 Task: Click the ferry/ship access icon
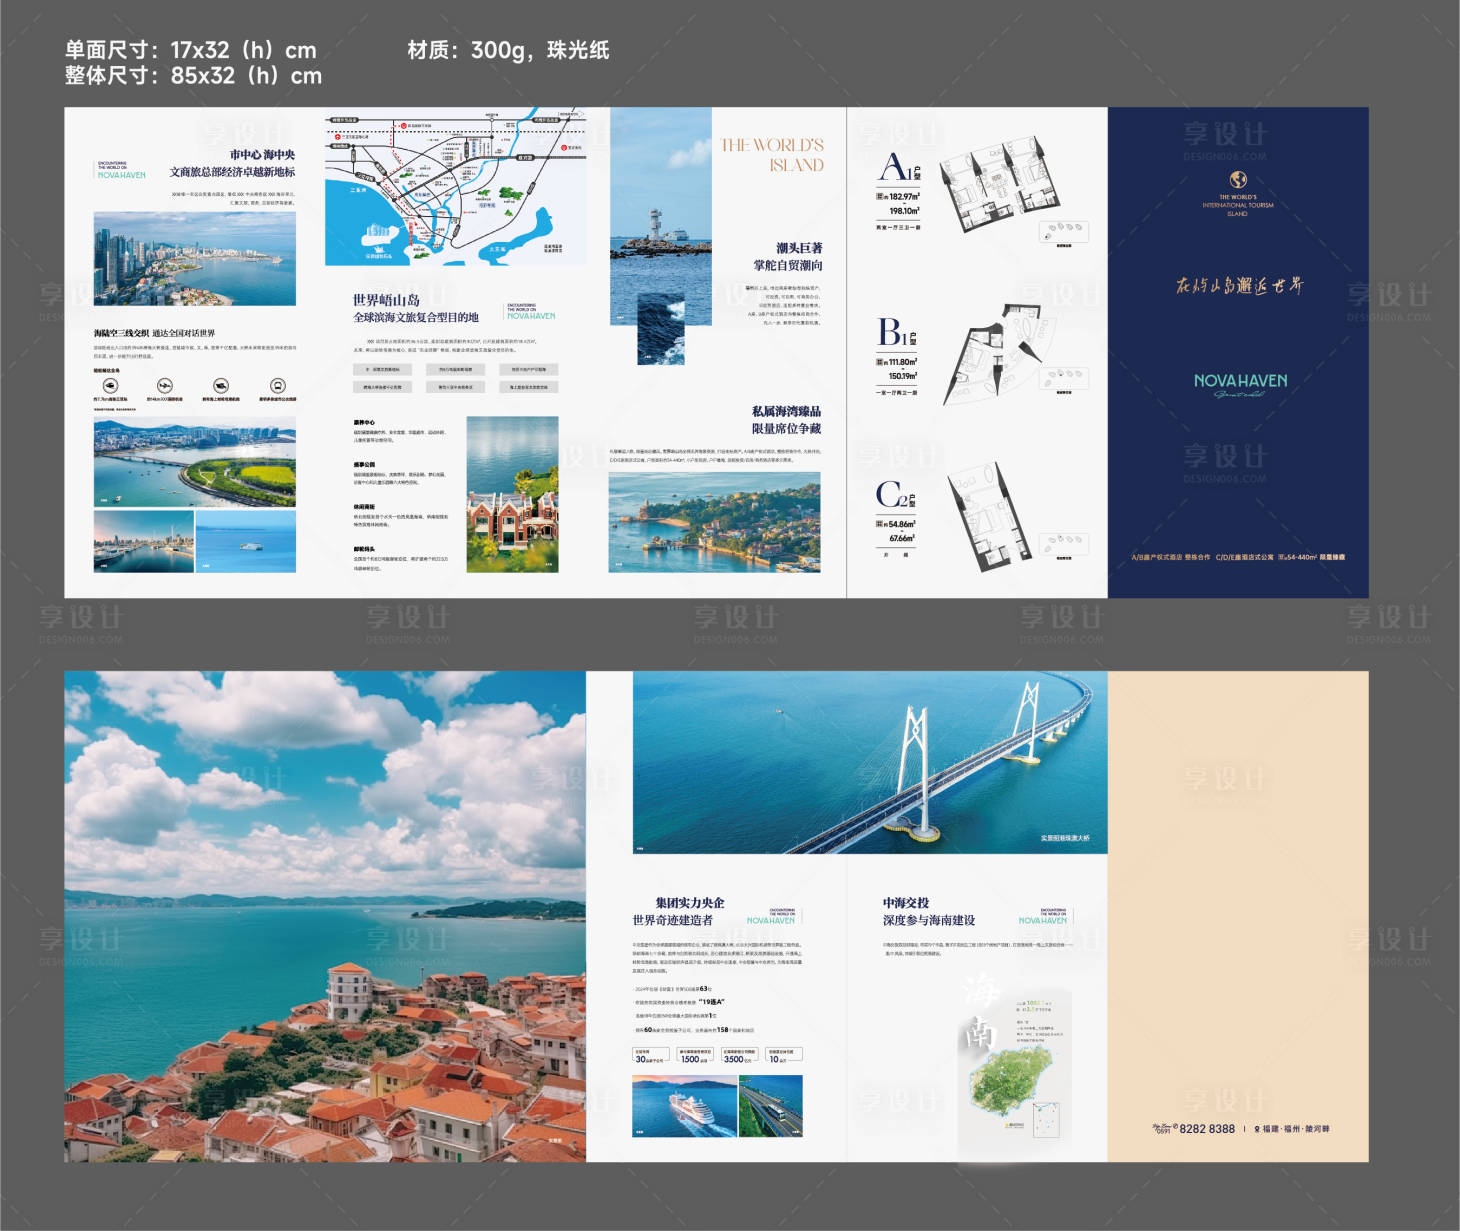pos(220,385)
